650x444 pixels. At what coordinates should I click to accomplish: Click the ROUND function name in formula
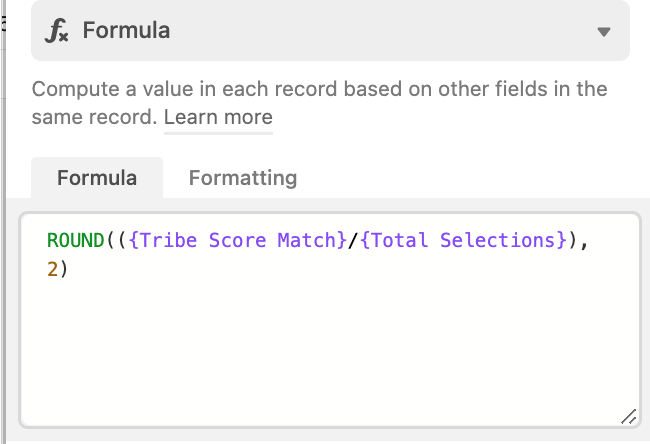pyautogui.click(x=75, y=240)
